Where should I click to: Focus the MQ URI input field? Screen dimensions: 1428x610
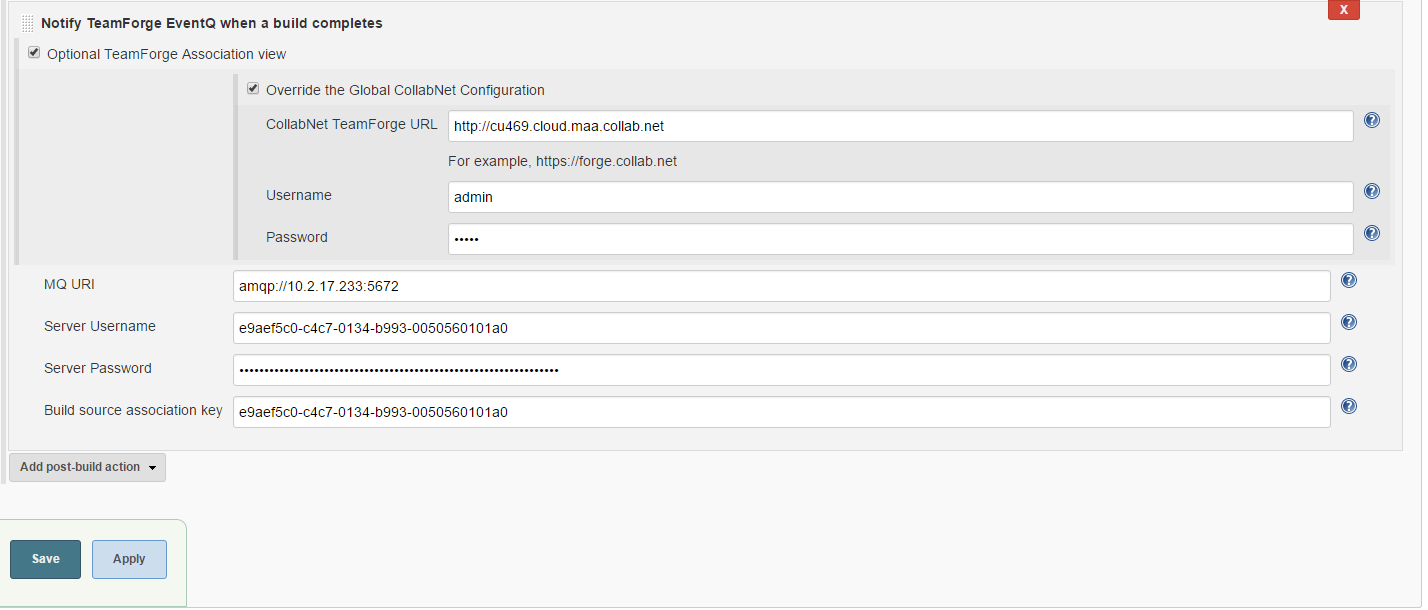(781, 286)
